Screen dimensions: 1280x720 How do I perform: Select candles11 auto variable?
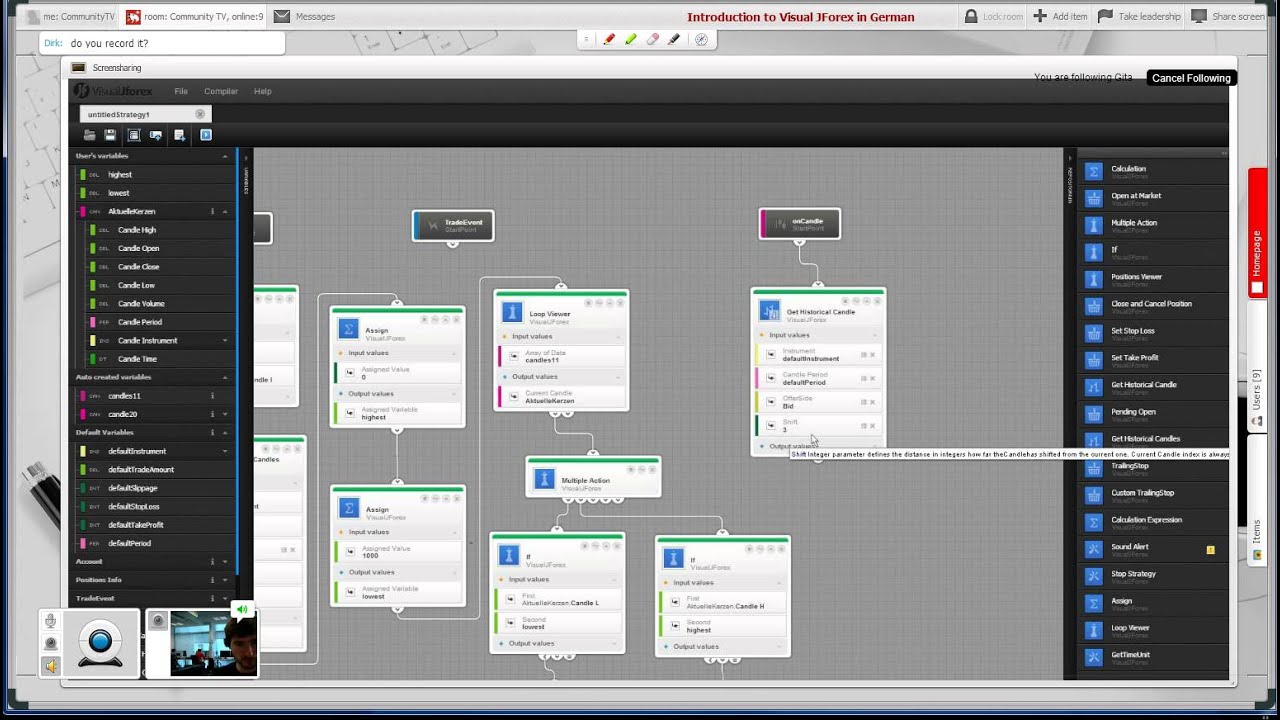[x=123, y=396]
